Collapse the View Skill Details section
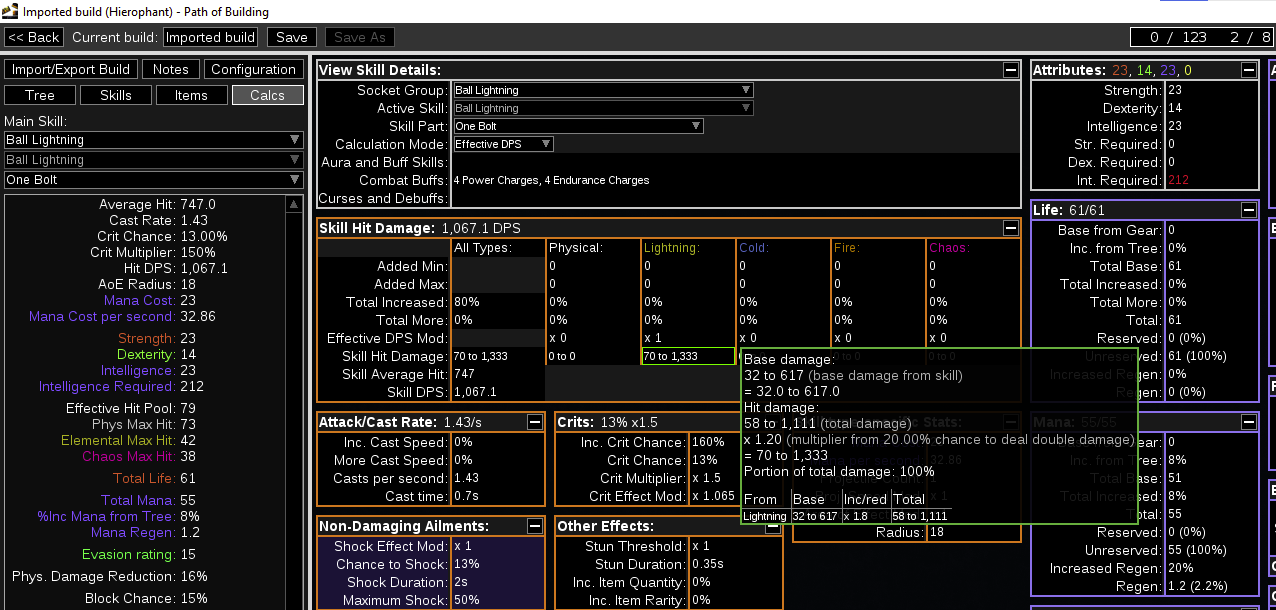The width and height of the screenshot is (1276, 610). 1012,70
